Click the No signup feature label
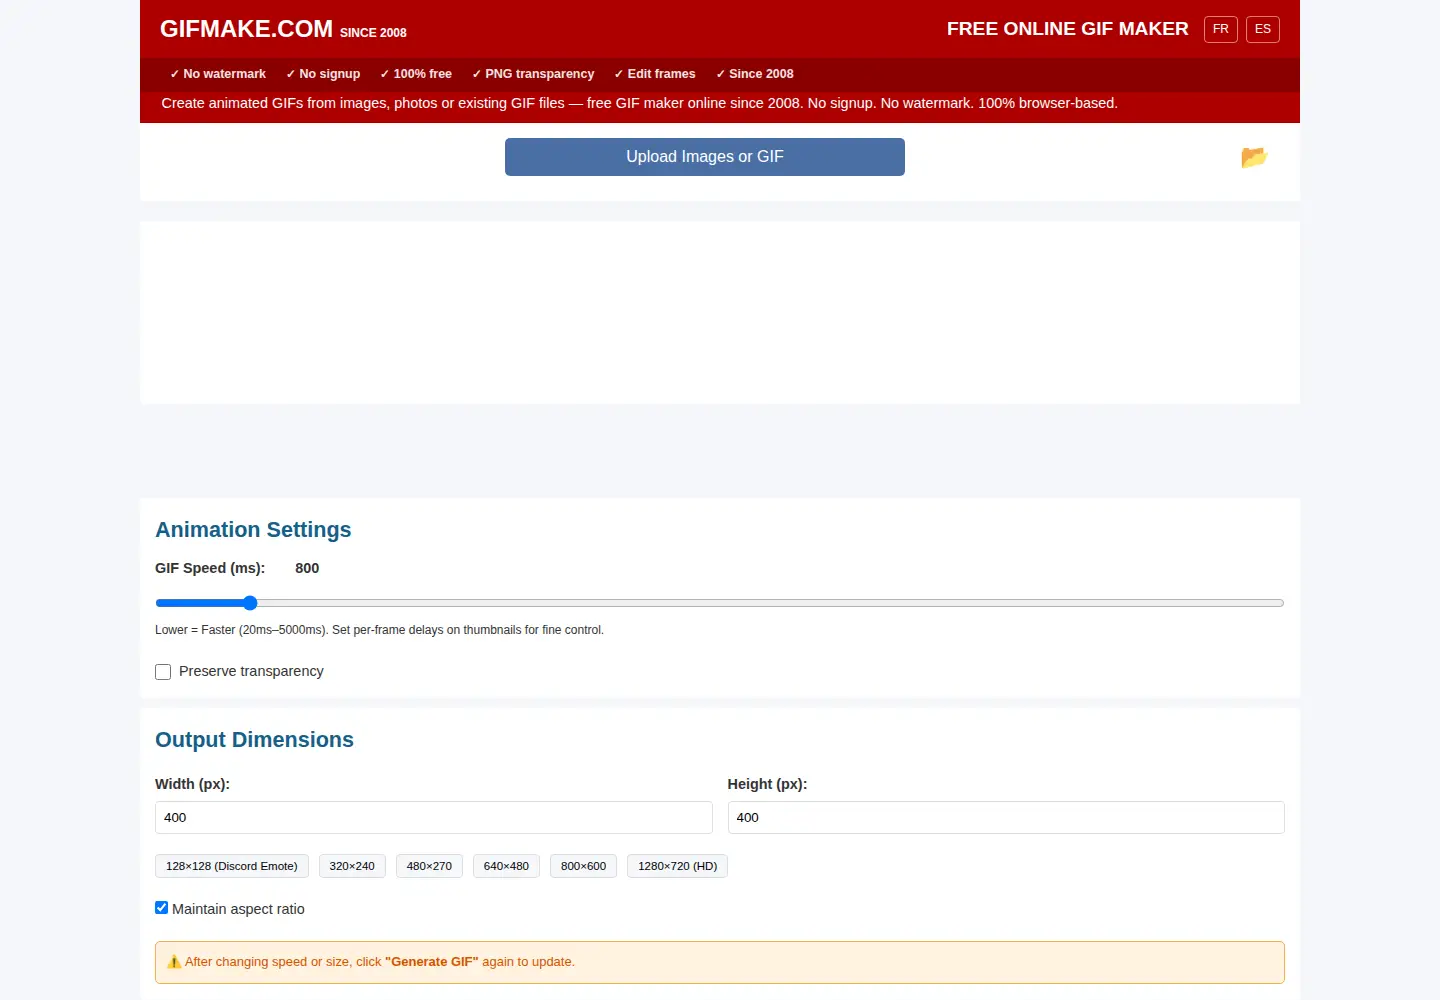The width and height of the screenshot is (1440, 1000). point(323,74)
